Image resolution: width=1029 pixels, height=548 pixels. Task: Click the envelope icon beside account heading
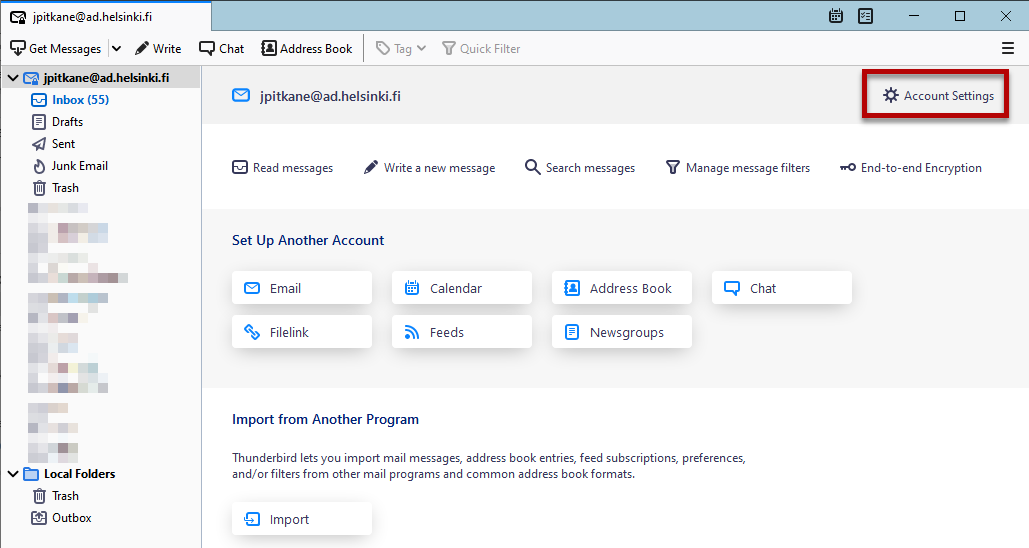[x=241, y=96]
